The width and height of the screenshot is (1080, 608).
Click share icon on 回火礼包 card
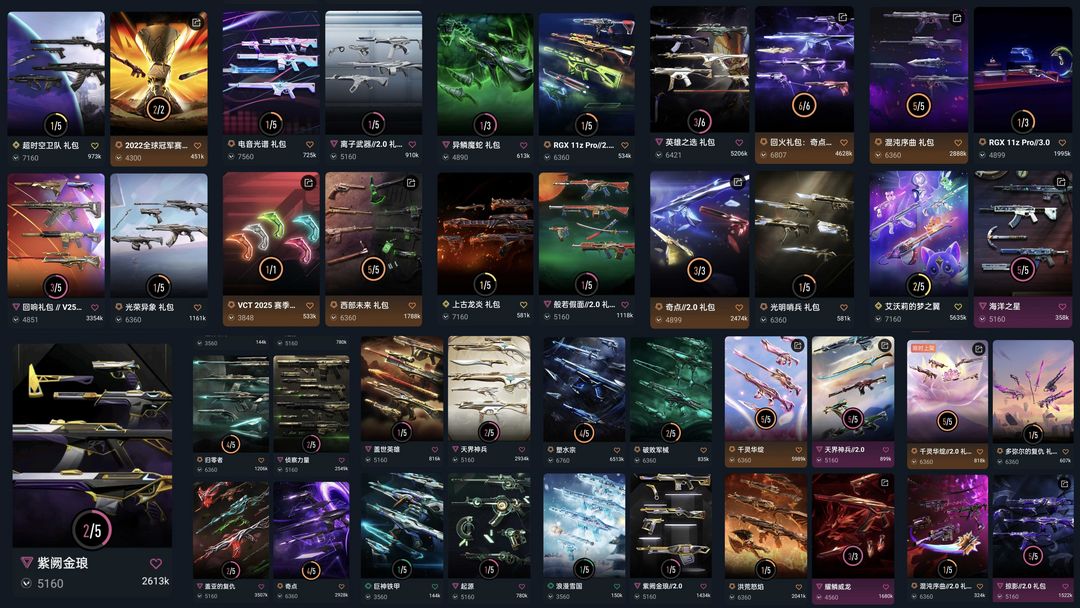click(x=842, y=17)
